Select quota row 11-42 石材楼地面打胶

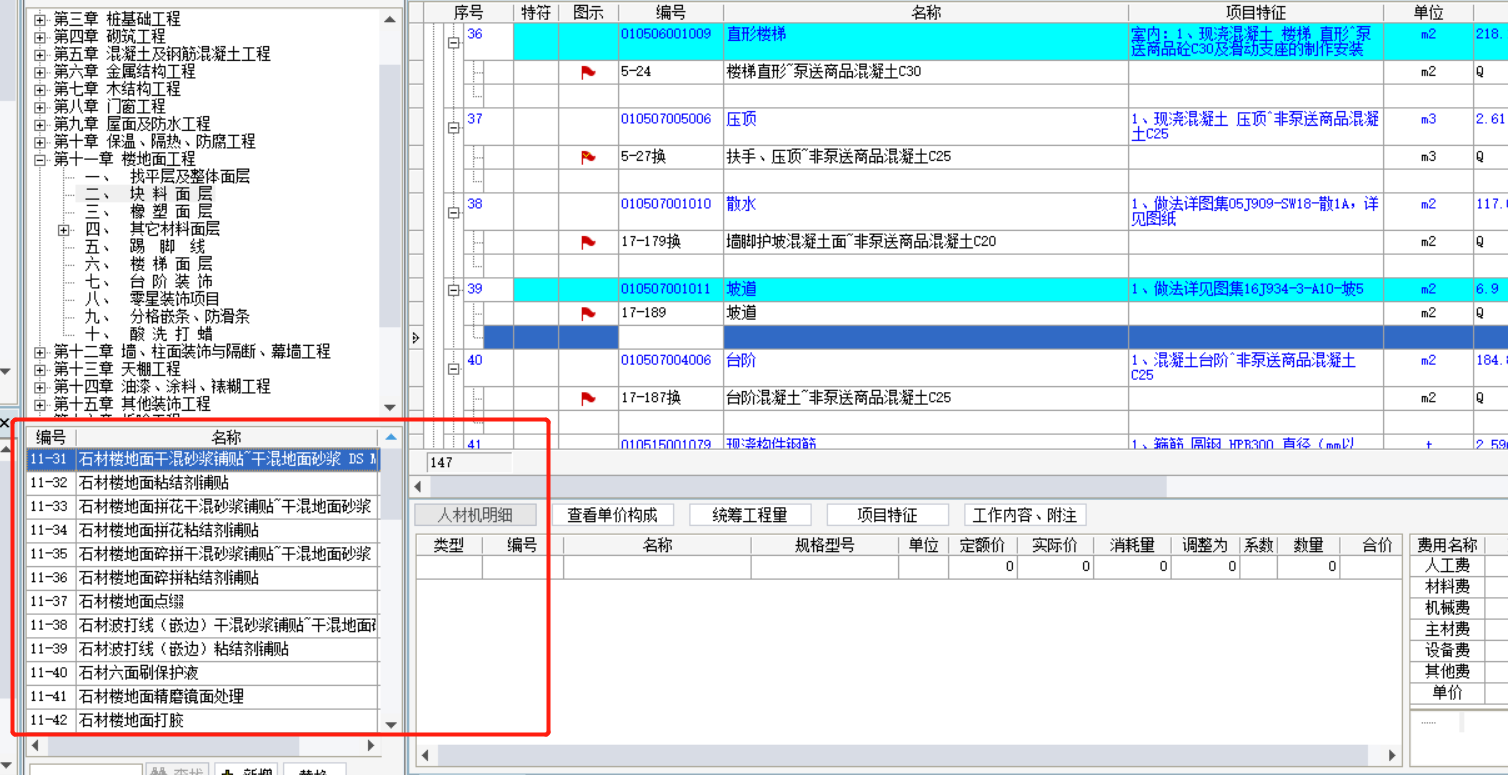[x=203, y=720]
